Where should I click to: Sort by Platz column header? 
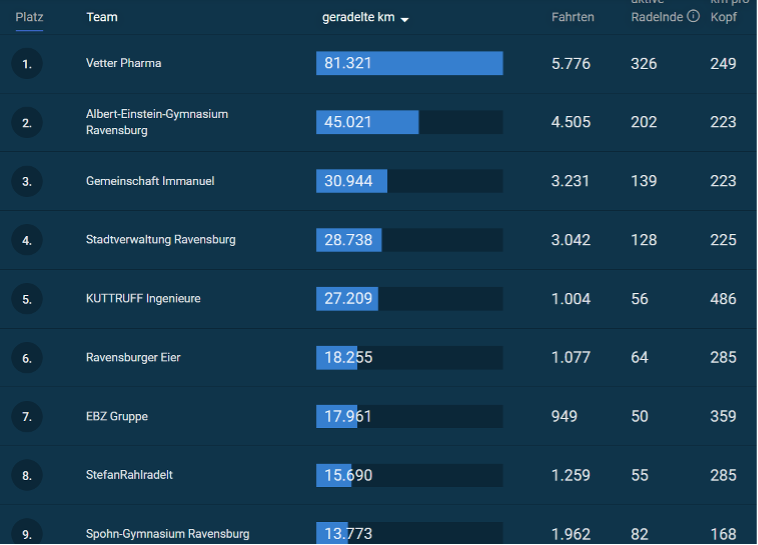[x=29, y=17]
